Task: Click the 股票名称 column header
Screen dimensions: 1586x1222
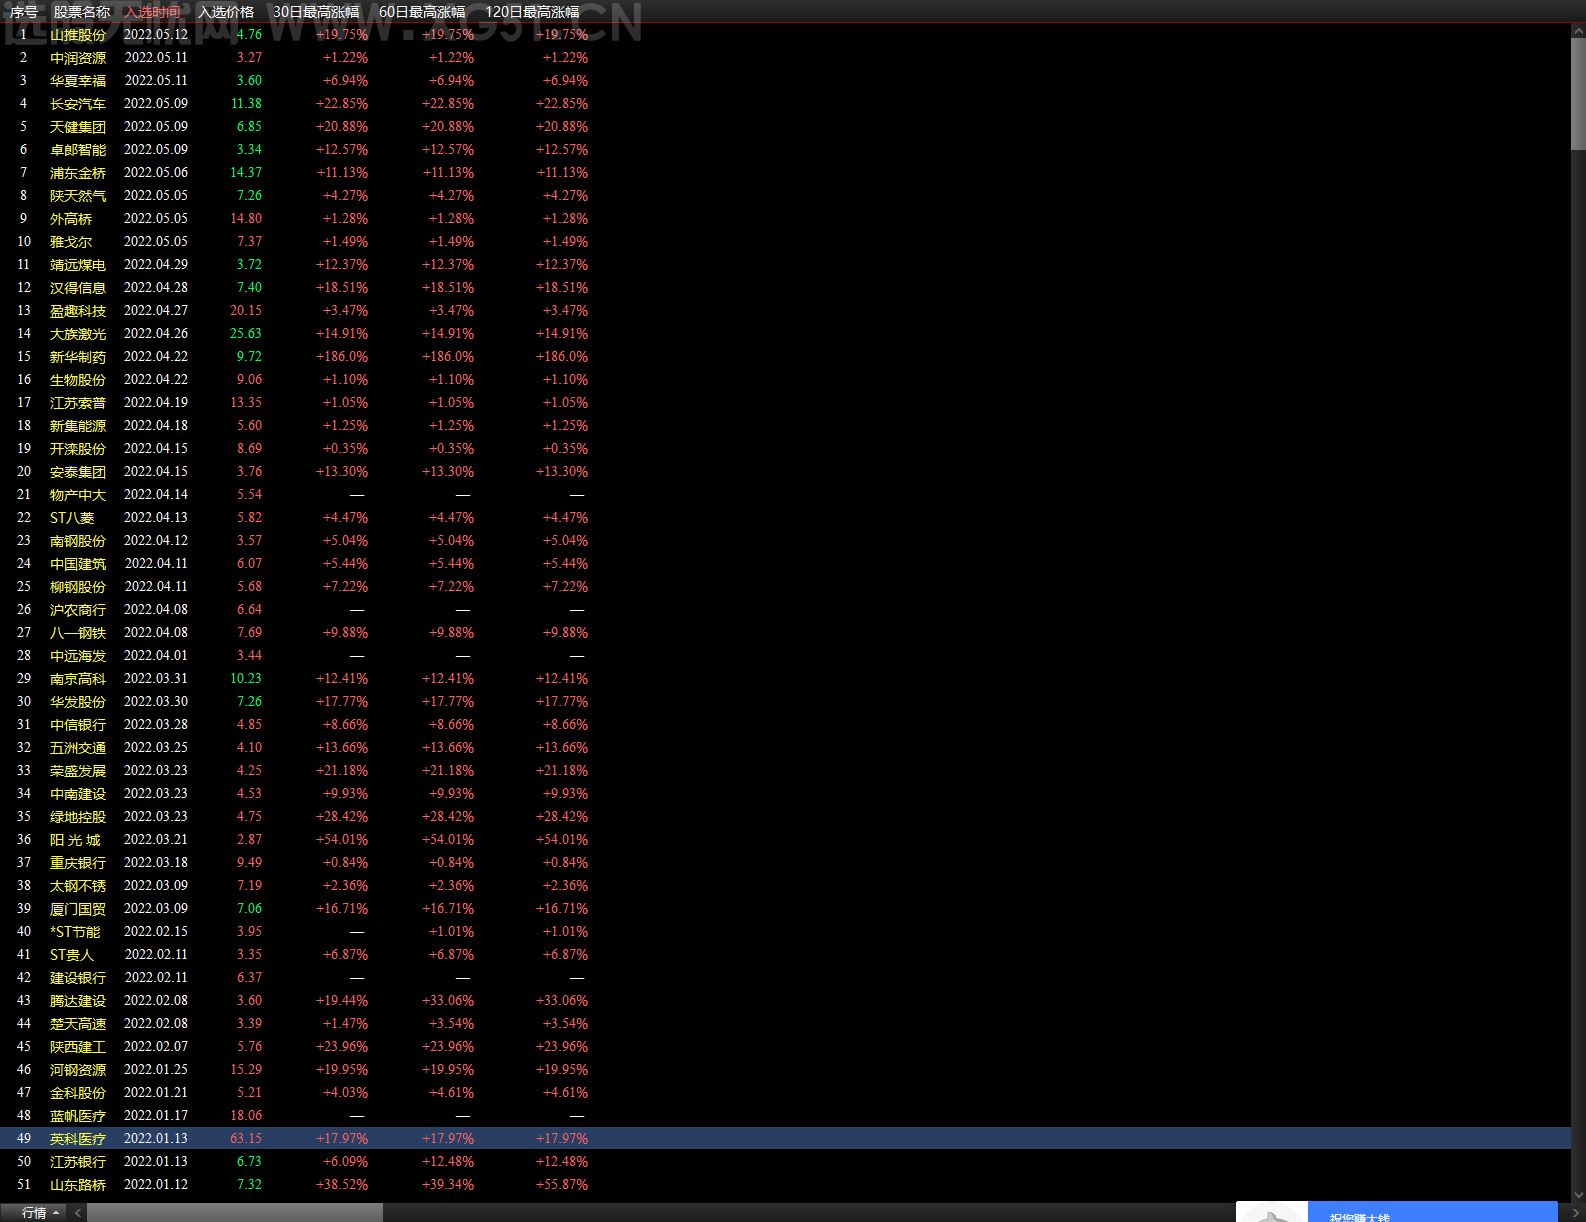Action: (x=82, y=12)
